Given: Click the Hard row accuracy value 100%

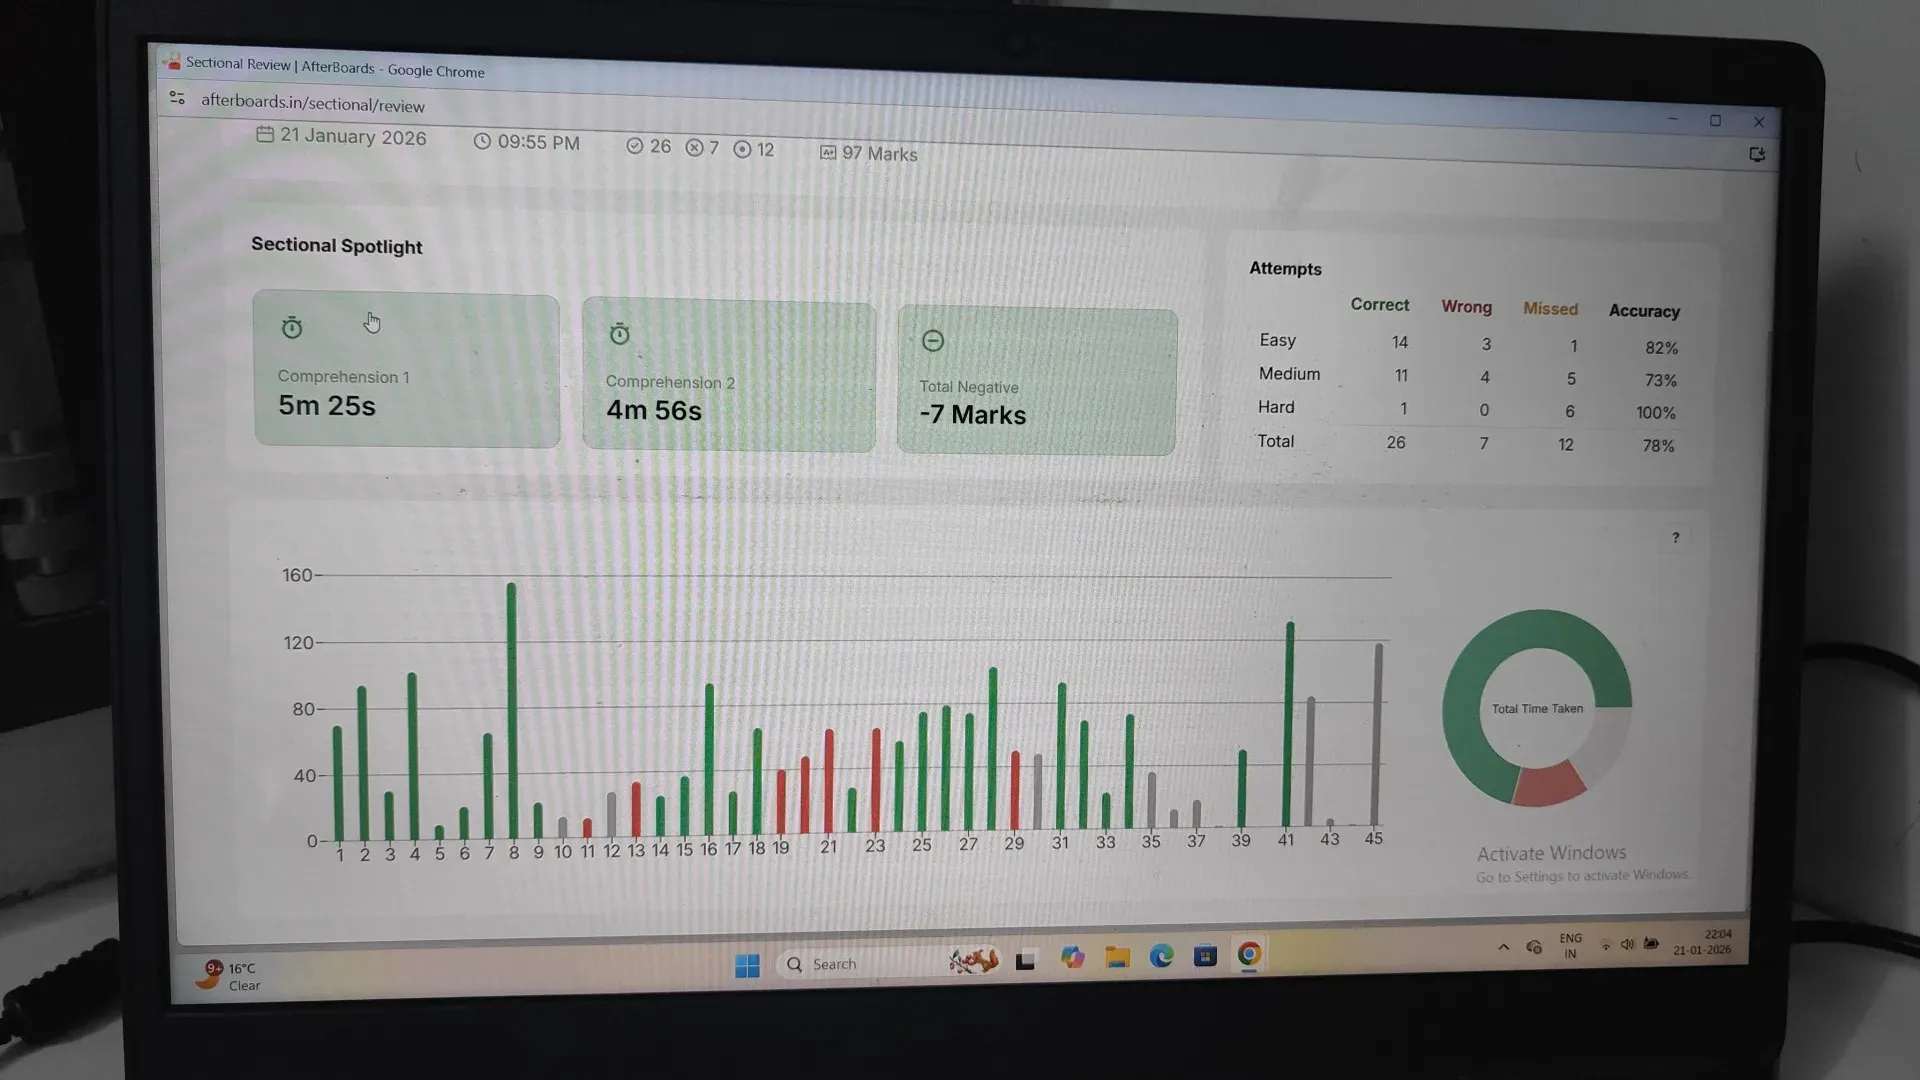Looking at the screenshot, I should click(1655, 413).
